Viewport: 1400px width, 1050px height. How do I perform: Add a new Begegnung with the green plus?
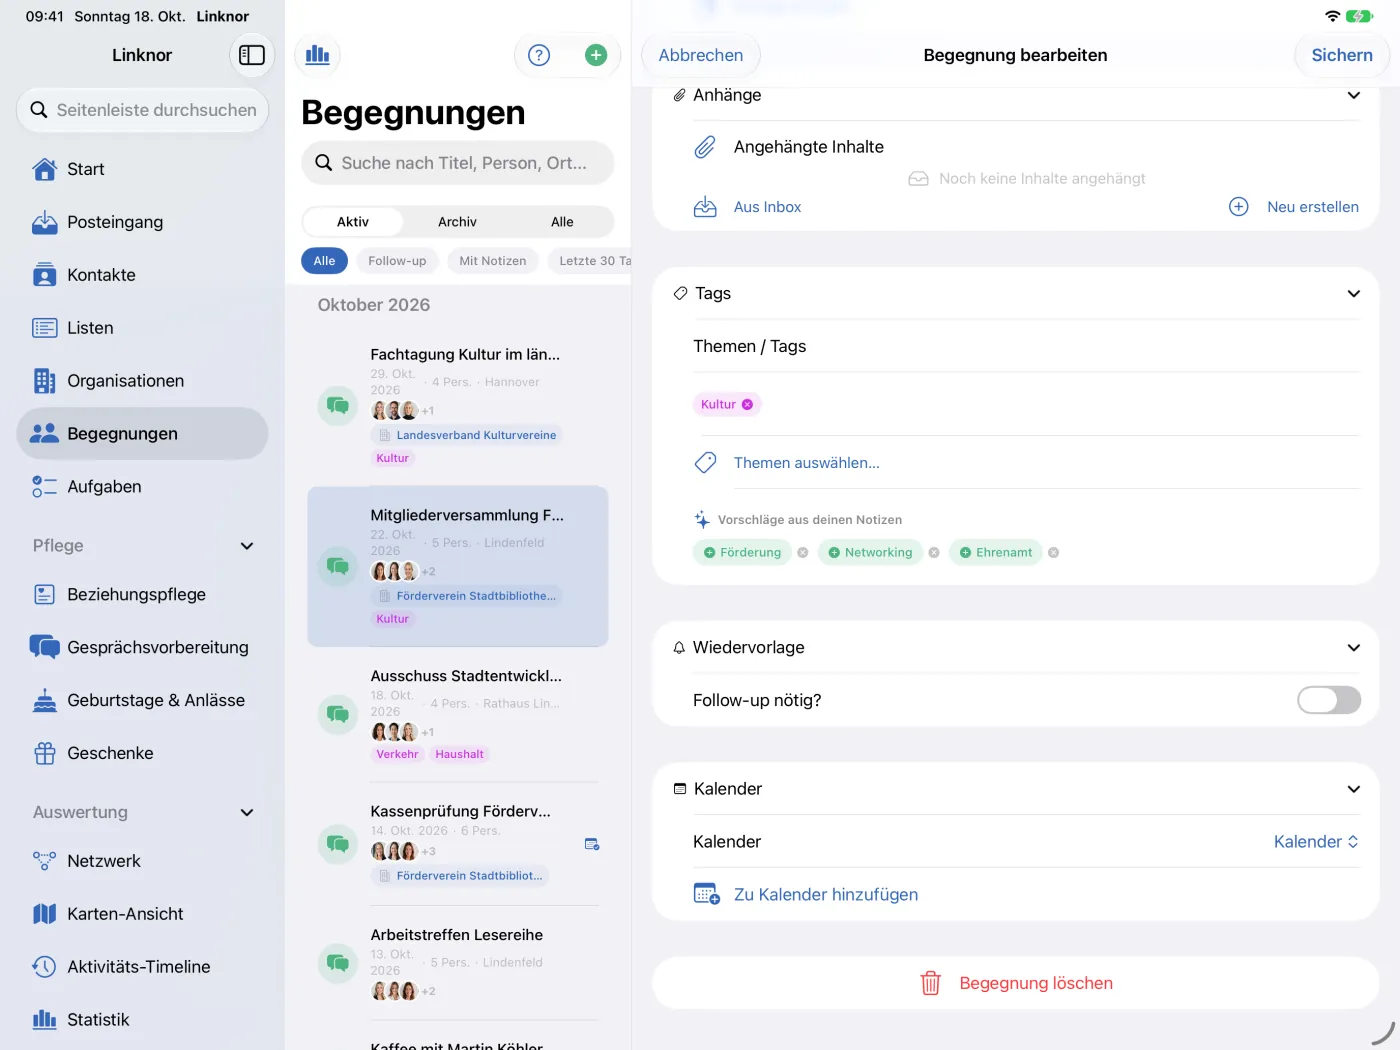click(x=596, y=55)
